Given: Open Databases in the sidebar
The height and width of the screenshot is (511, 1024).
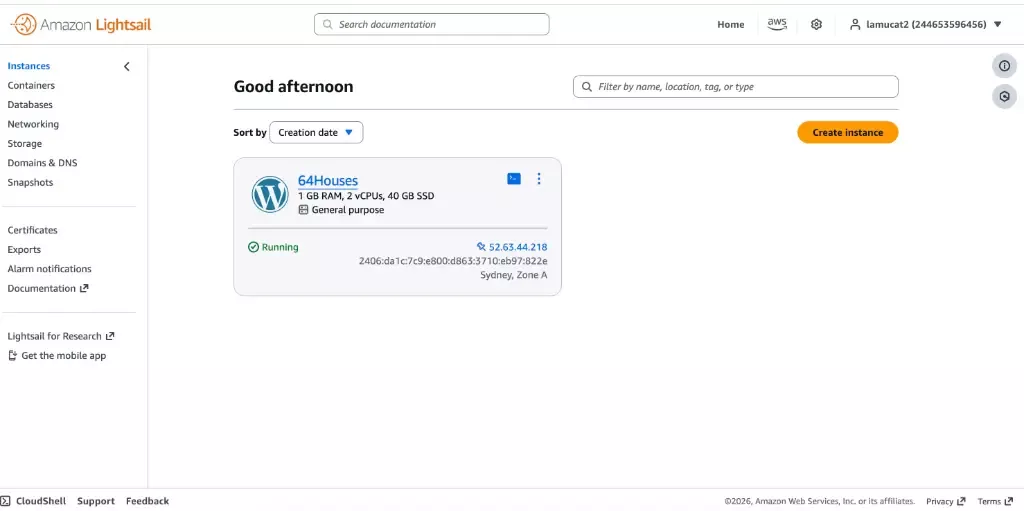Looking at the screenshot, I should point(30,105).
